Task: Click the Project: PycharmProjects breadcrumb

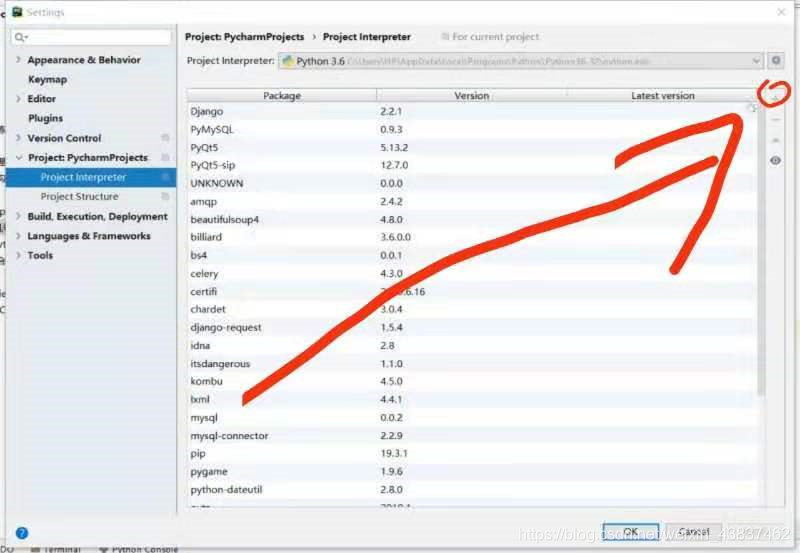Action: [244, 37]
